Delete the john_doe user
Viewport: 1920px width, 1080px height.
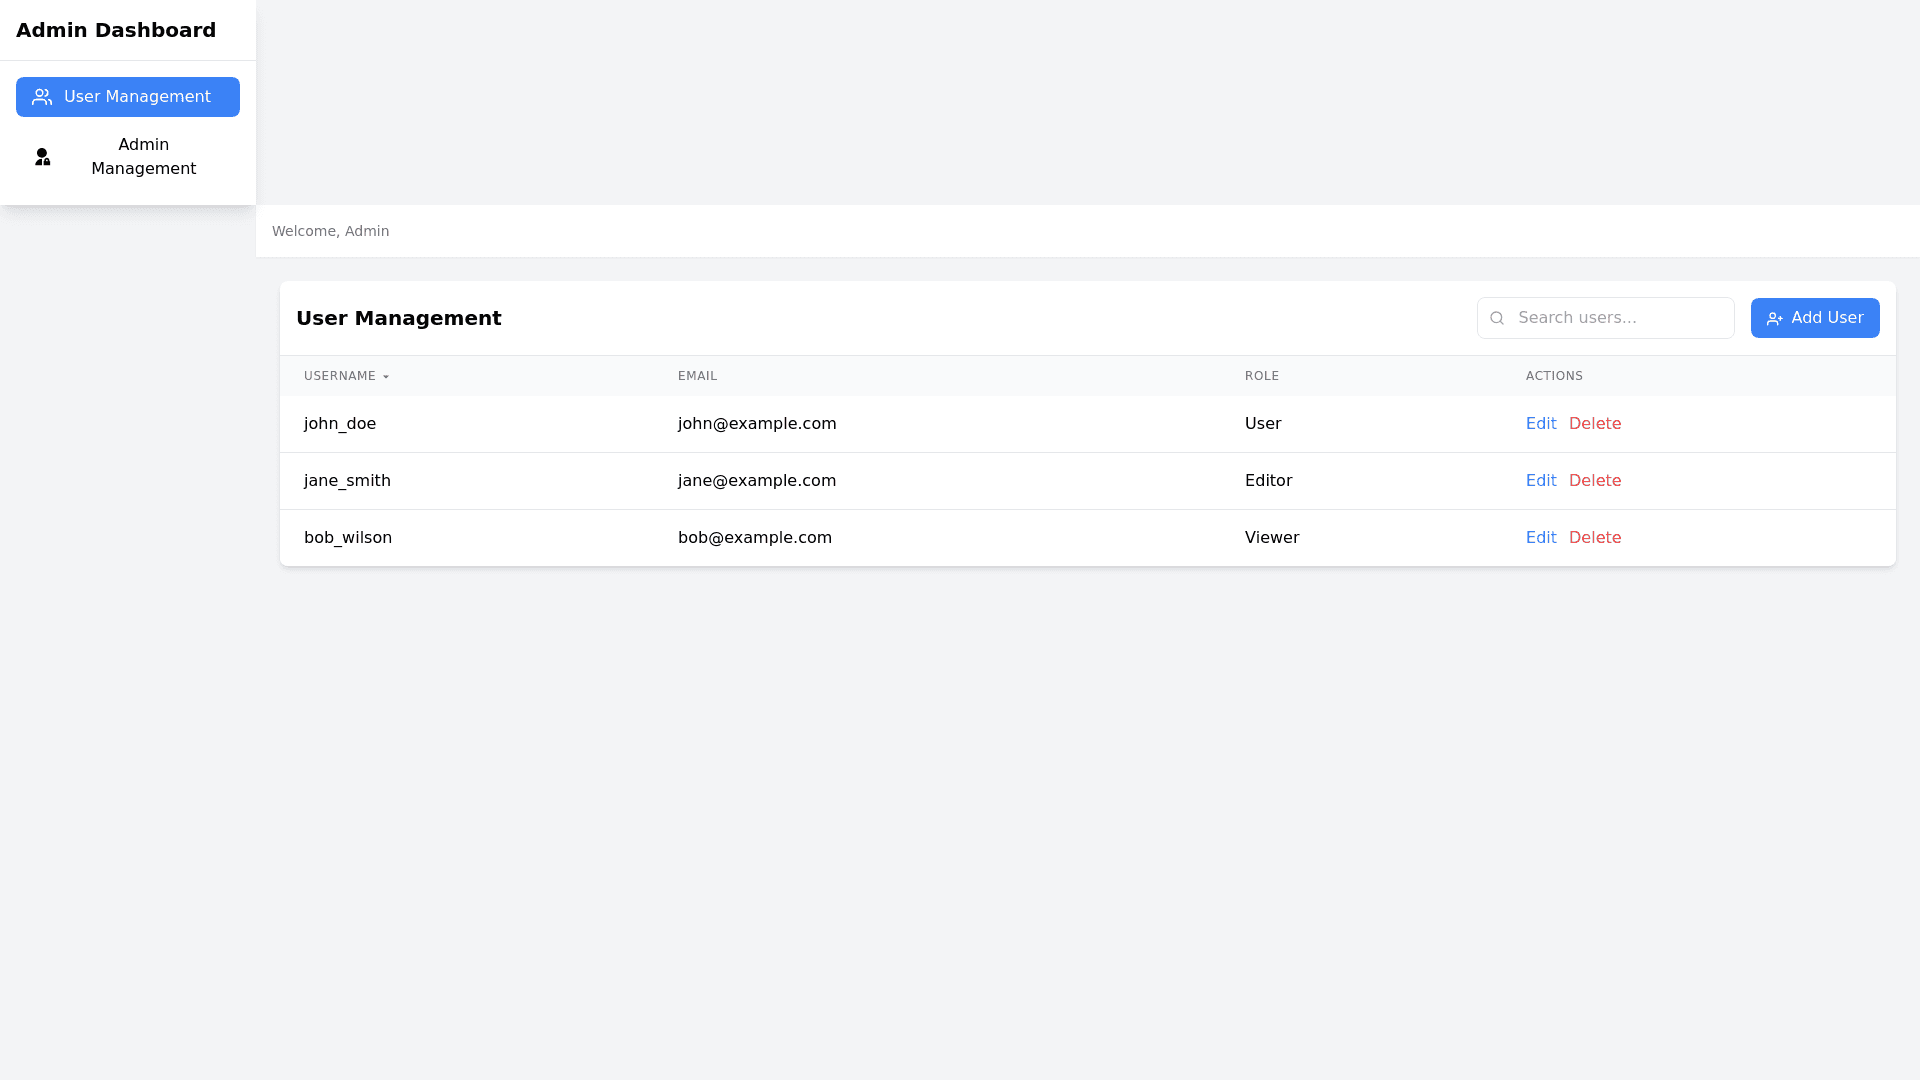click(1594, 424)
